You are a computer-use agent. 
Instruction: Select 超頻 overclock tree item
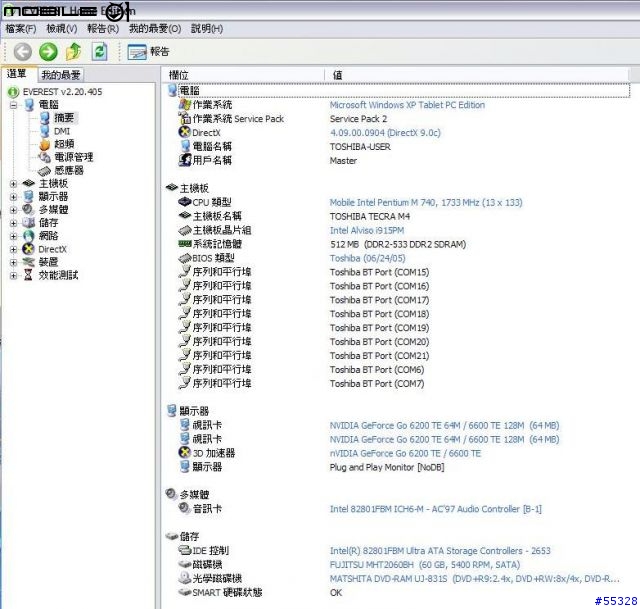point(64,144)
